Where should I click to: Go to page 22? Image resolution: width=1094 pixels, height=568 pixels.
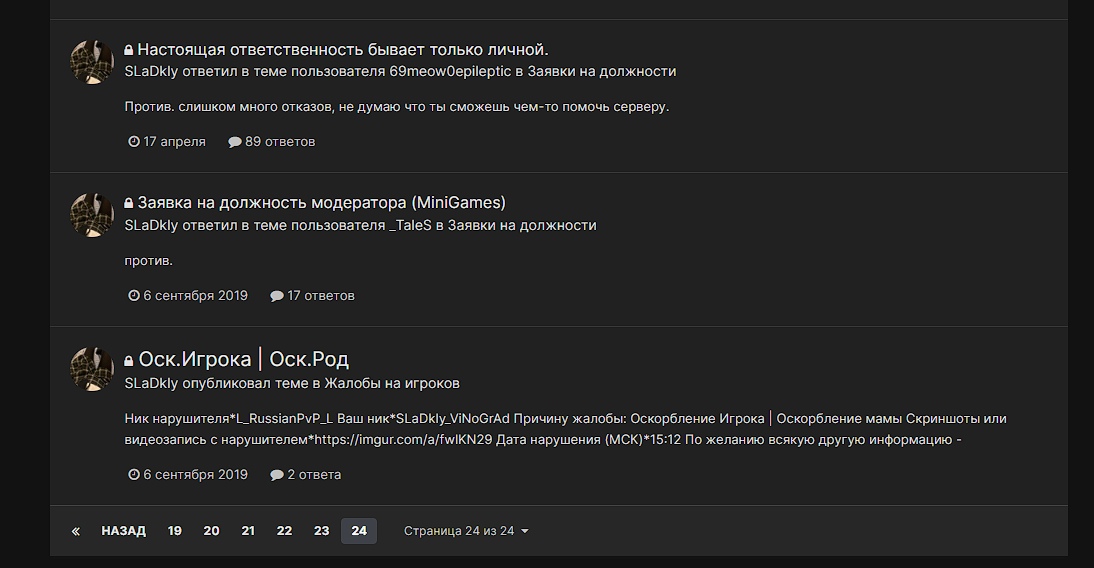coord(284,531)
